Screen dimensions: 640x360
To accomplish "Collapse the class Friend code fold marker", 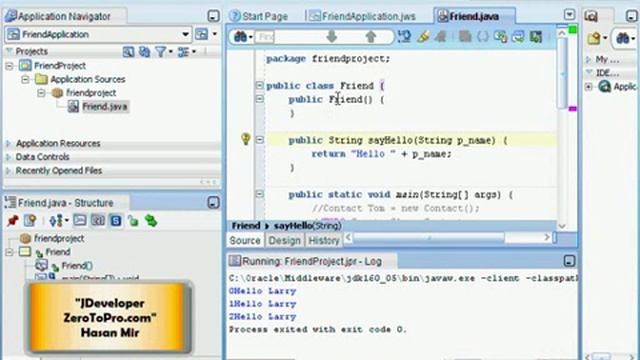I will 259,85.
